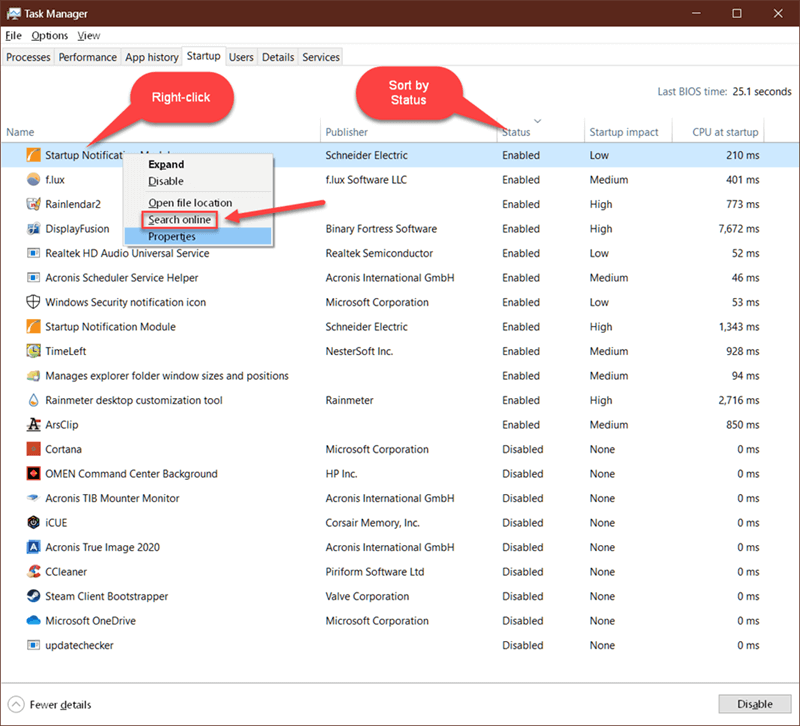This screenshot has width=800, height=726.
Task: Click the Steam Client Bootstrapper icon
Action: [x=33, y=596]
